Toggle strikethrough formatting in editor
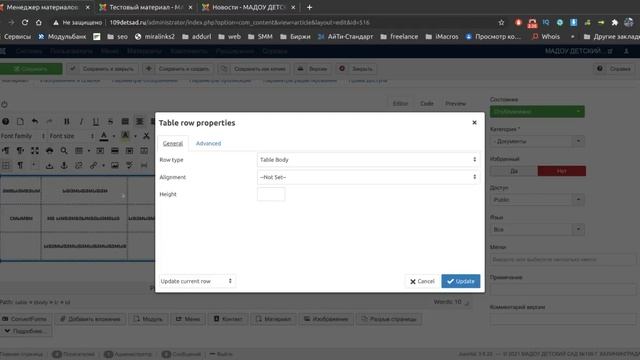This screenshot has height=360, width=640. 110,121
